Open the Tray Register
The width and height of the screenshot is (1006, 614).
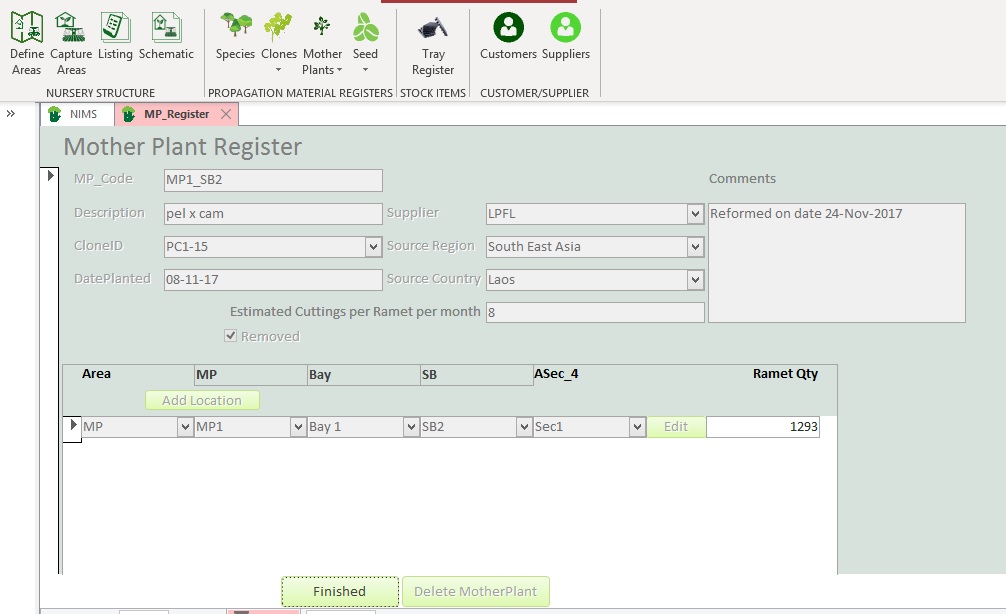tap(433, 43)
